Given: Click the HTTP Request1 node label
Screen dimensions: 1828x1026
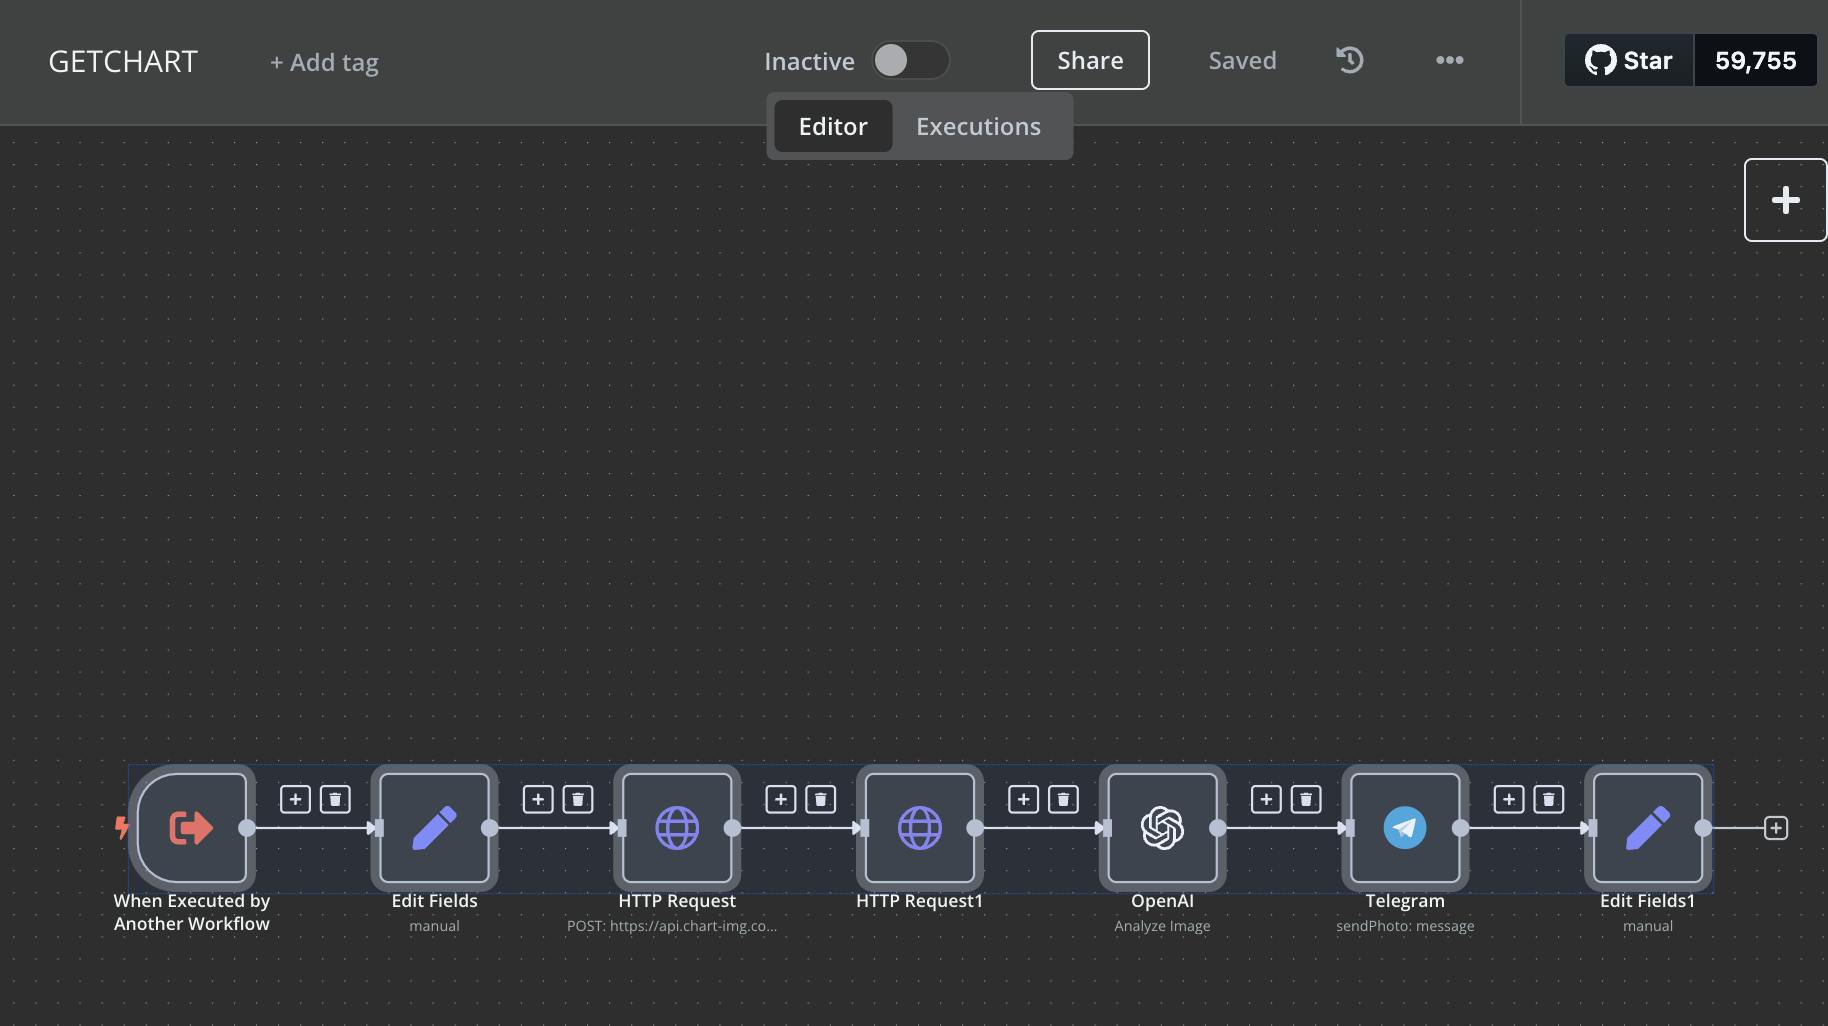Looking at the screenshot, I should coord(920,901).
